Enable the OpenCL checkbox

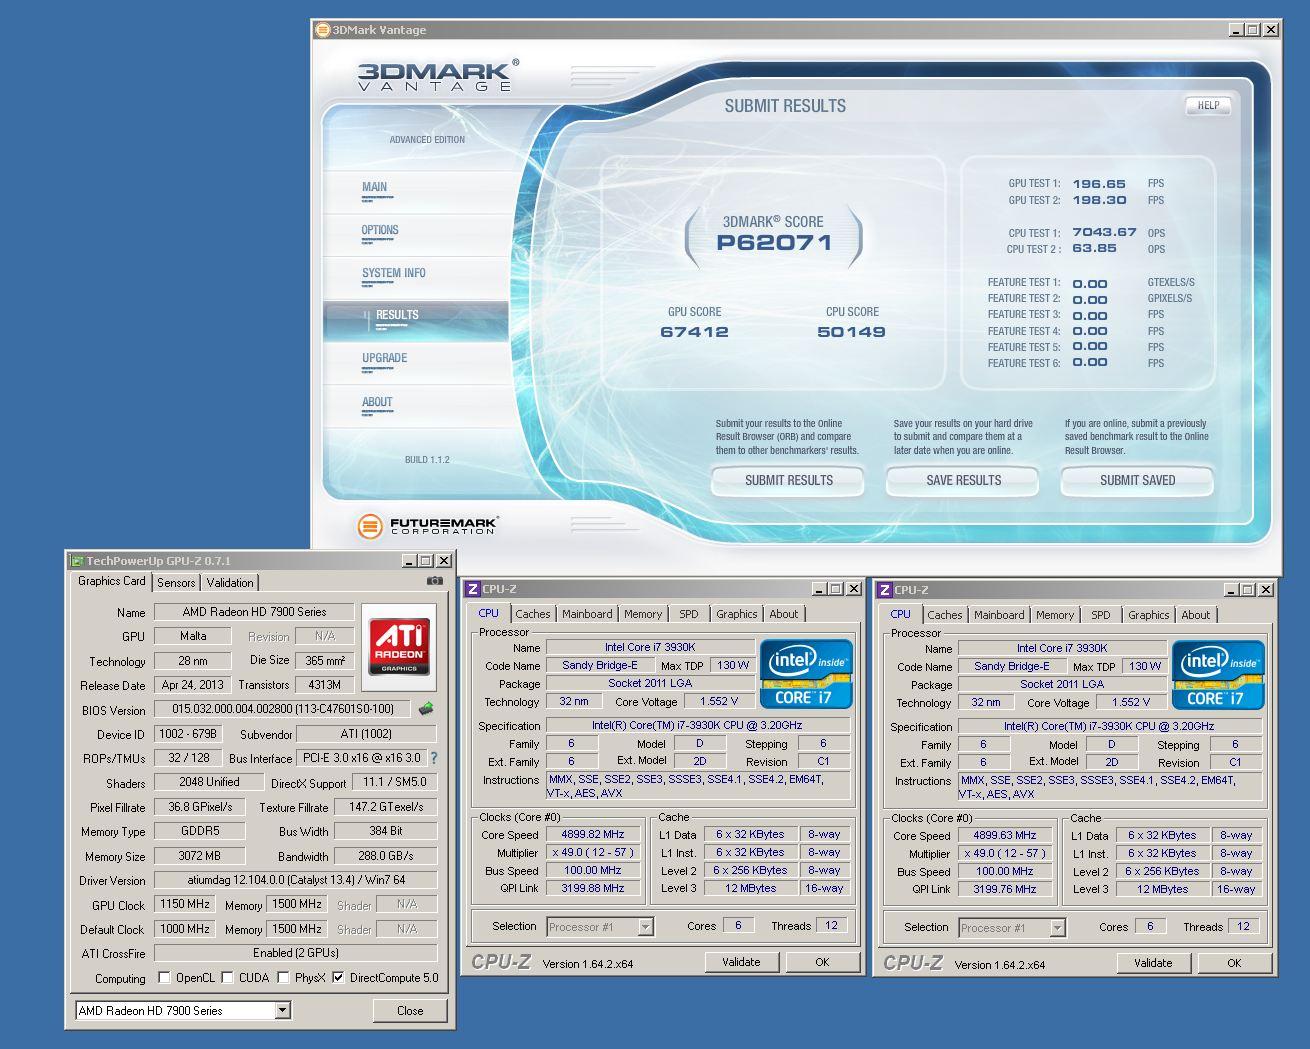[165, 978]
